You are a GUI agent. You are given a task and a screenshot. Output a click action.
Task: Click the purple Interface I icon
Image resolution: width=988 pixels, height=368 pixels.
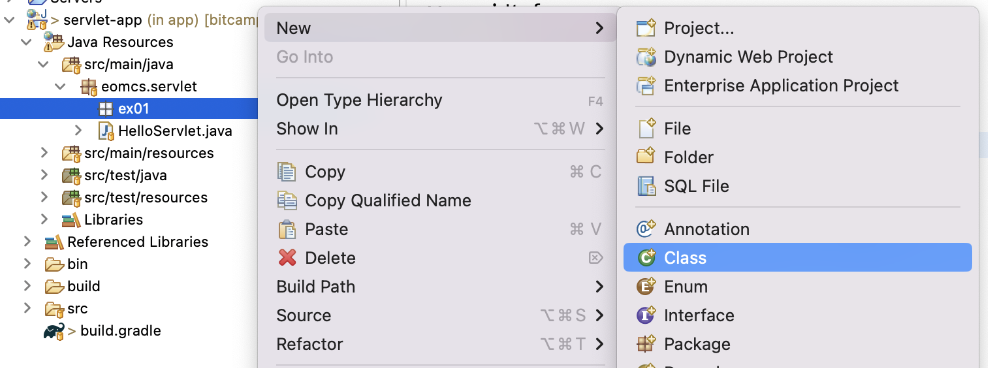tap(646, 315)
